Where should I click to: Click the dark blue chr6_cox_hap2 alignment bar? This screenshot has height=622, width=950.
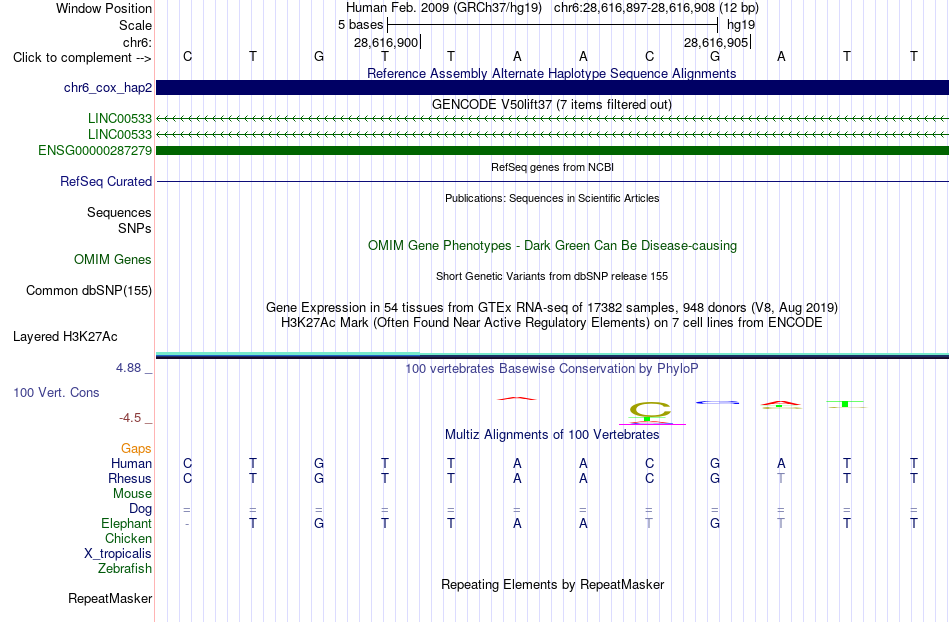[x=552, y=87]
